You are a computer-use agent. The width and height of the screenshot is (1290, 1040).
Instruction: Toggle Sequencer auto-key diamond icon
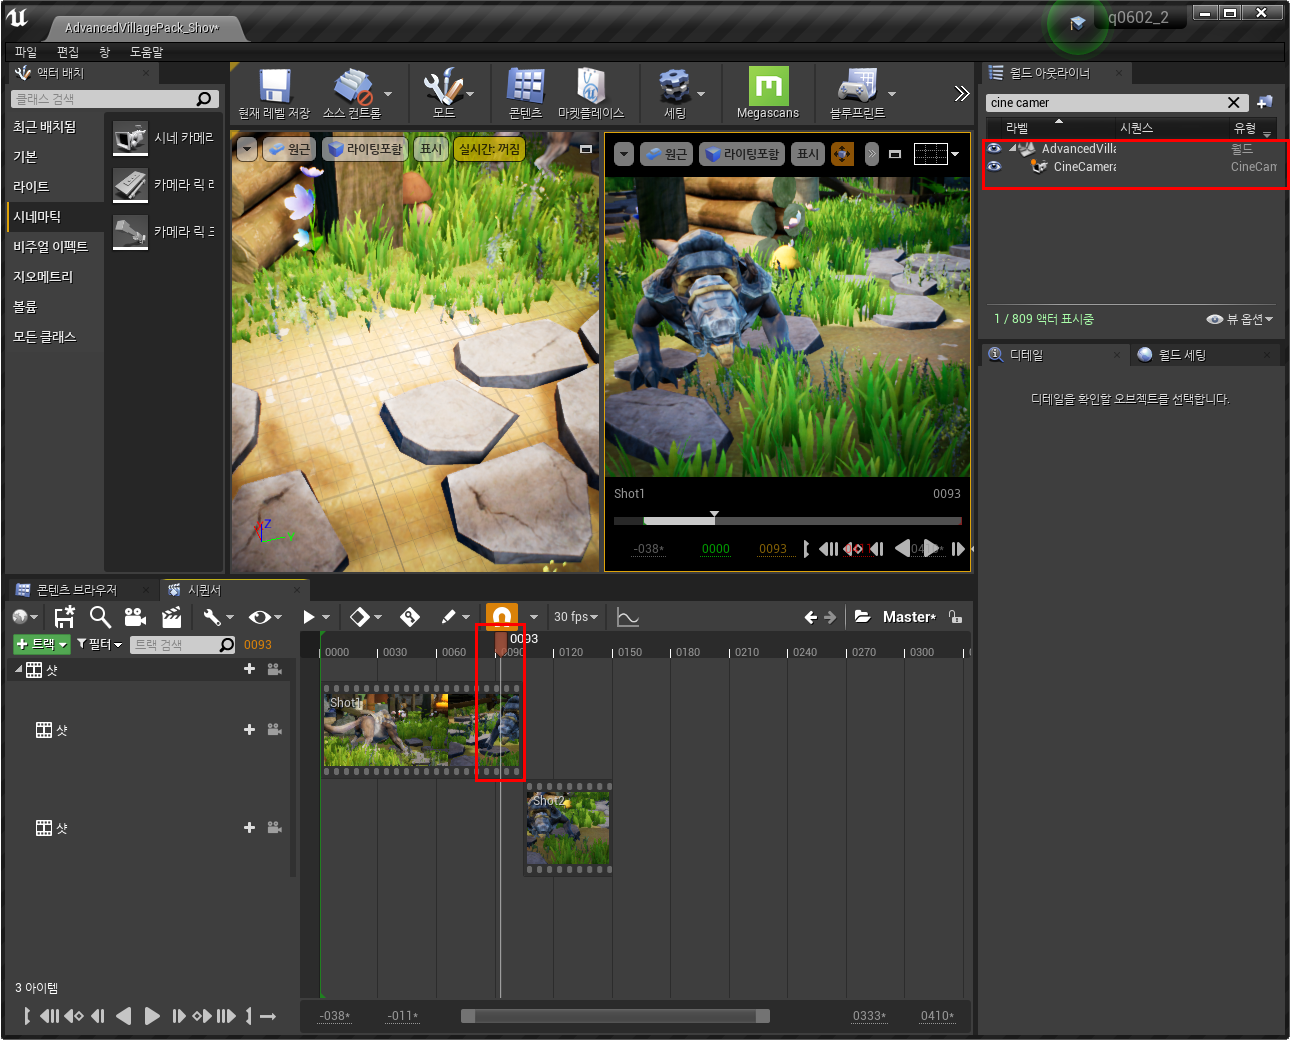410,617
